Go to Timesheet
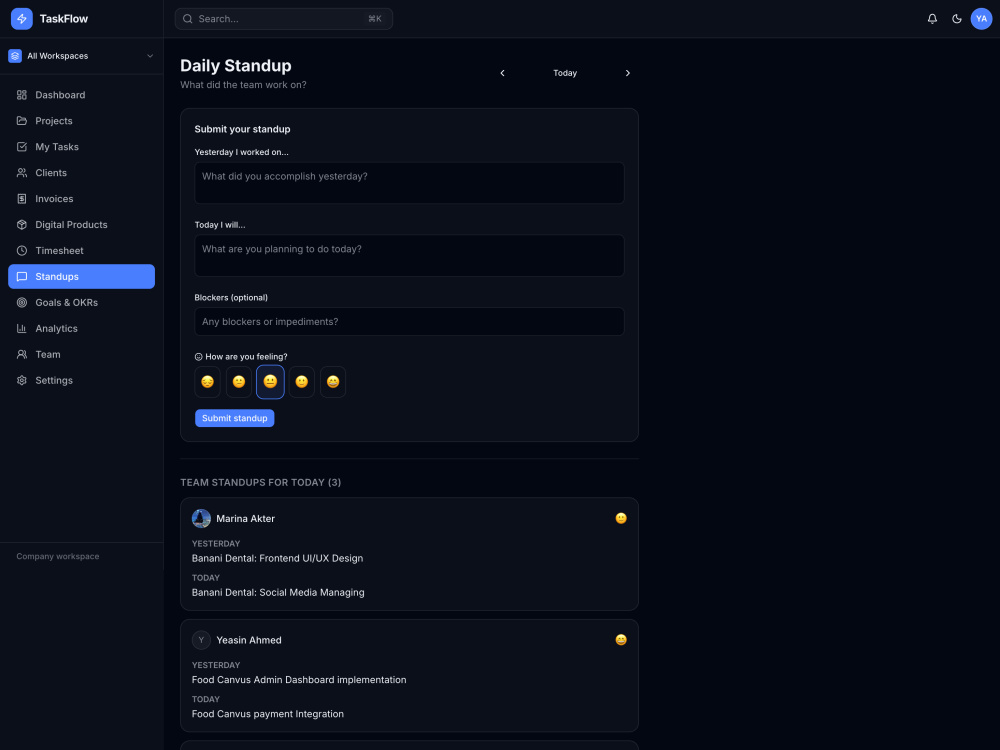Image resolution: width=1000 pixels, height=750 pixels. pos(81,251)
